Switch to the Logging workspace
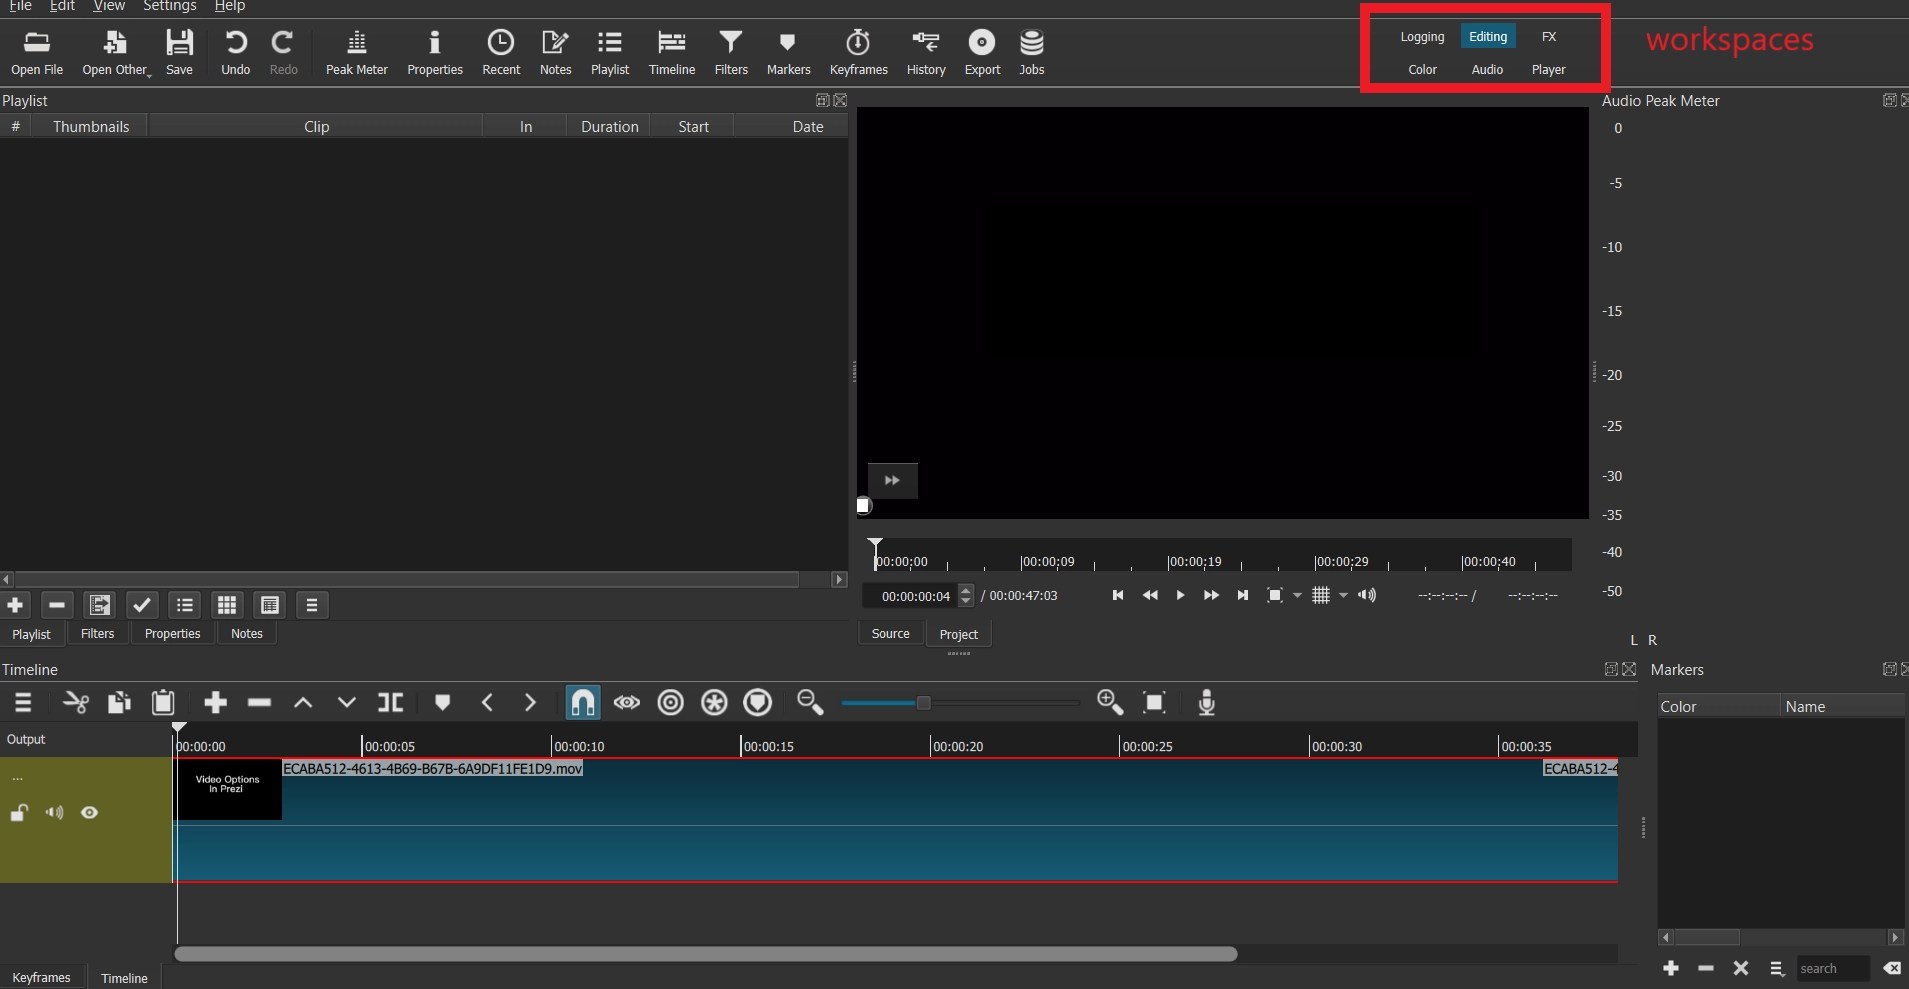 pos(1422,36)
